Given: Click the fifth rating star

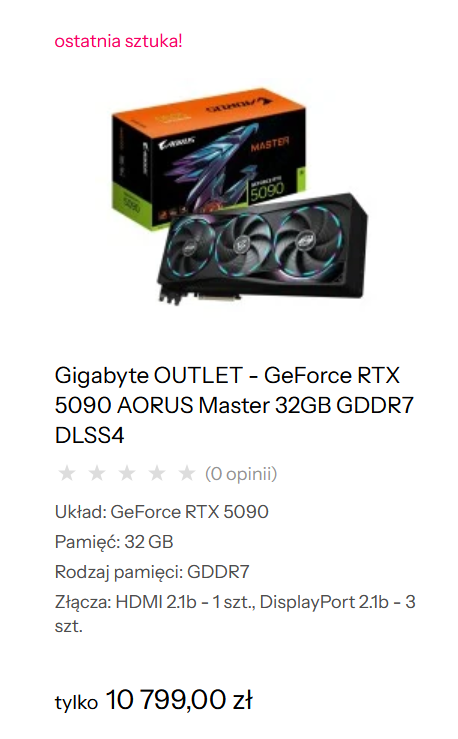Looking at the screenshot, I should coord(187,473).
